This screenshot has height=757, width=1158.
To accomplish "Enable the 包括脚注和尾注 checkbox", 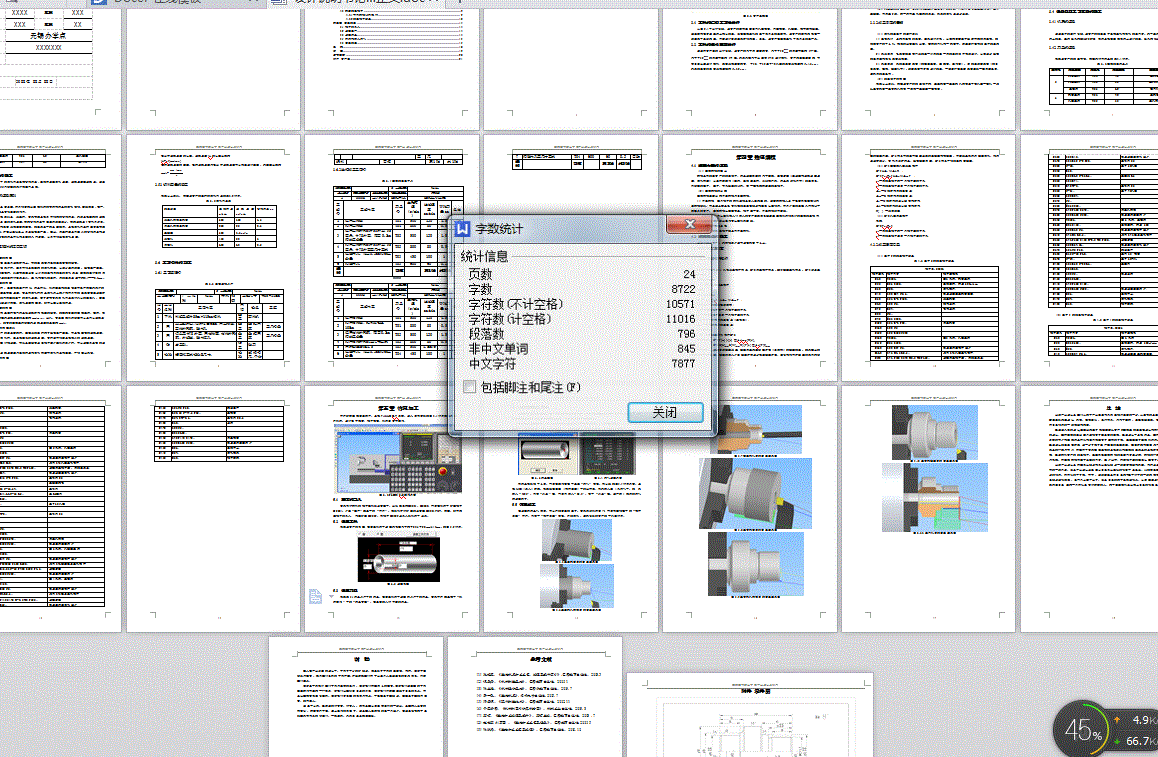I will (x=470, y=387).
